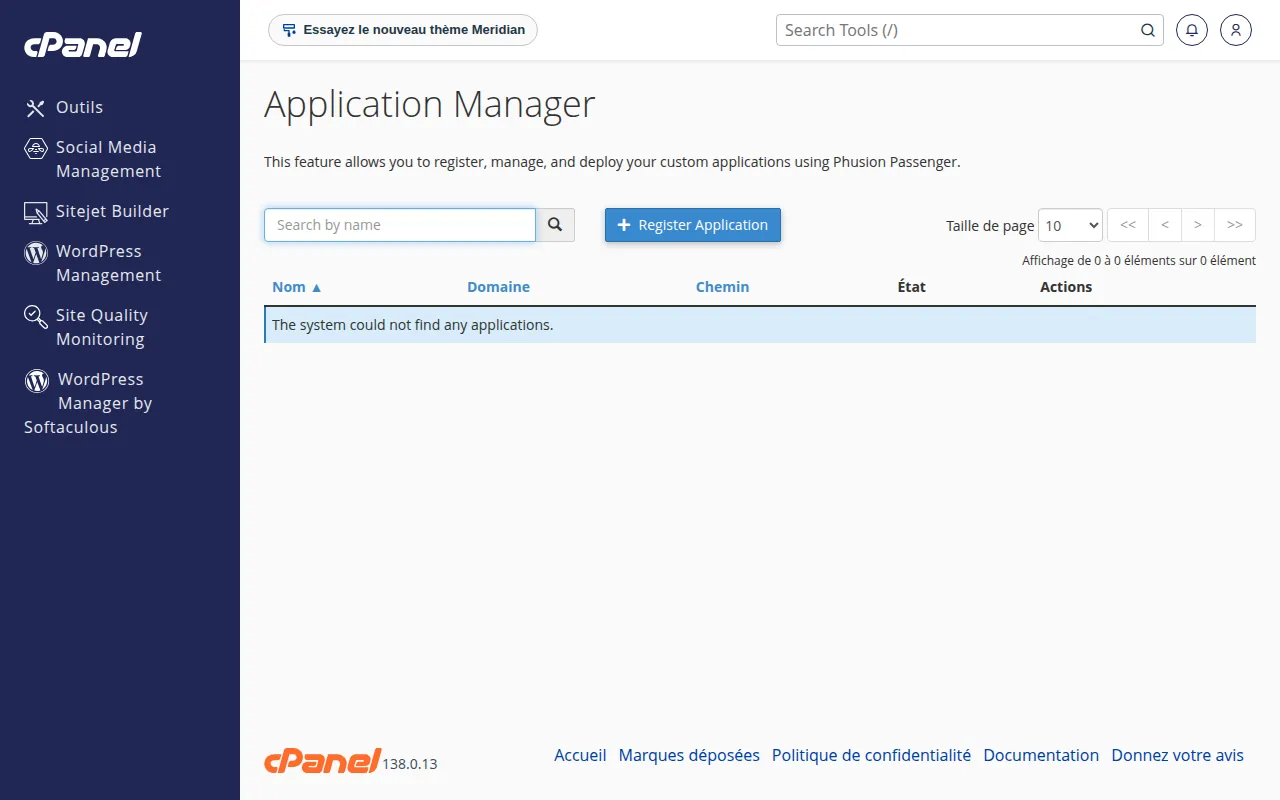Sort the table by Chemin
The width and height of the screenshot is (1280, 800).
pos(722,287)
